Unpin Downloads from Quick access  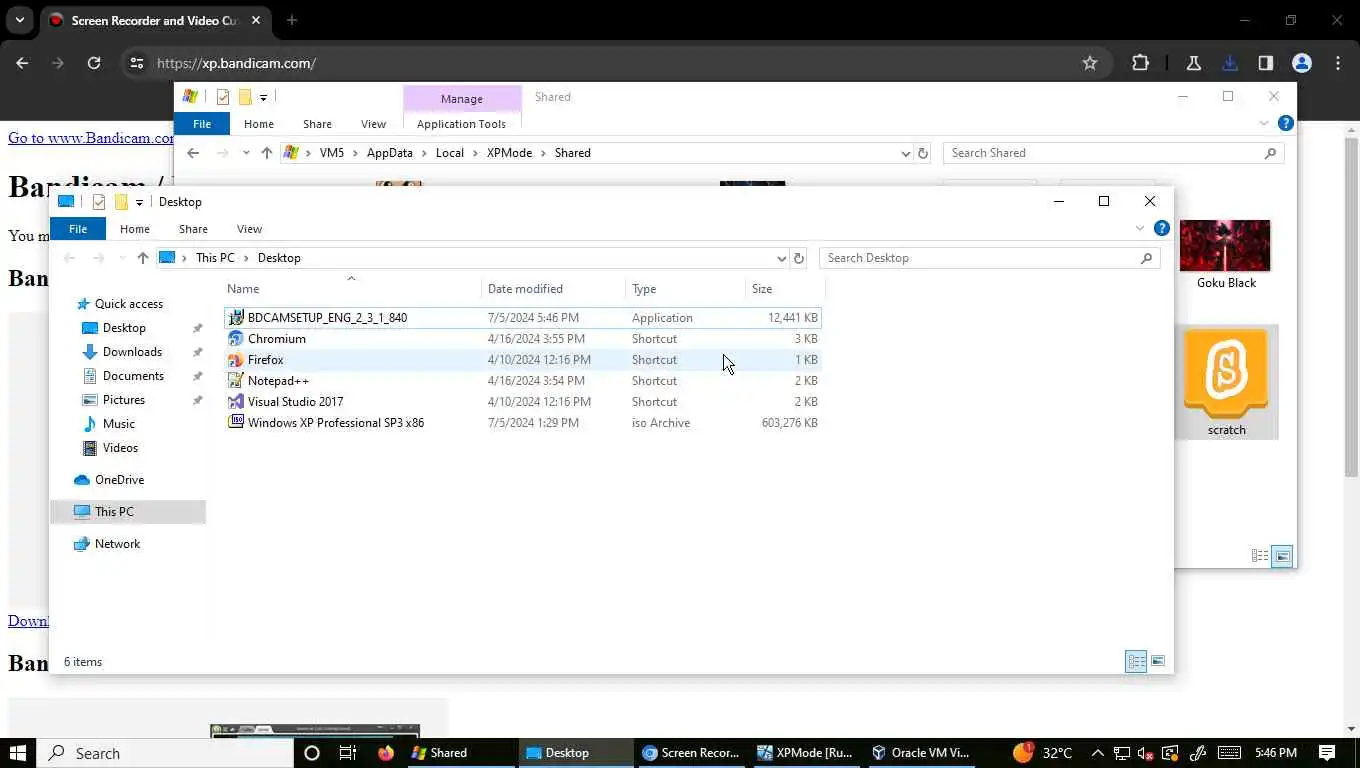(x=197, y=352)
